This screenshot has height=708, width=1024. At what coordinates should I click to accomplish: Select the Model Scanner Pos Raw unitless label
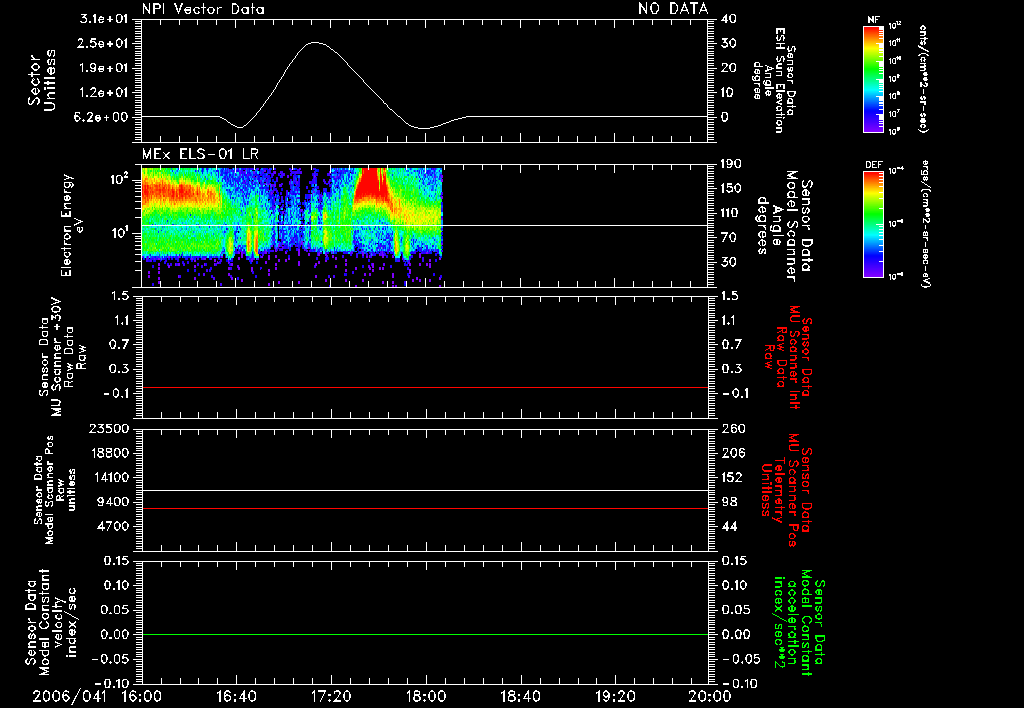[x=55, y=490]
